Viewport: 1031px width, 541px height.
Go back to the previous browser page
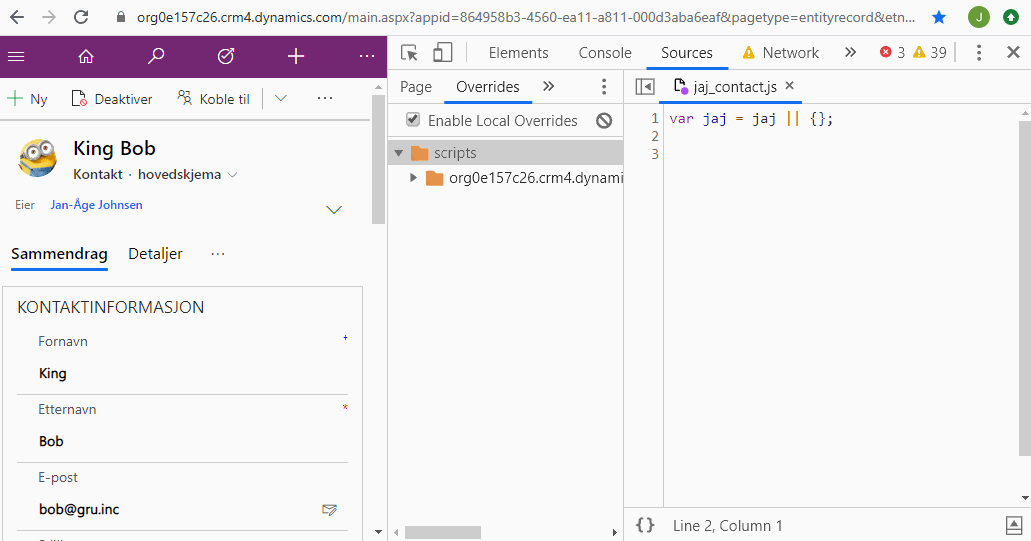17,17
